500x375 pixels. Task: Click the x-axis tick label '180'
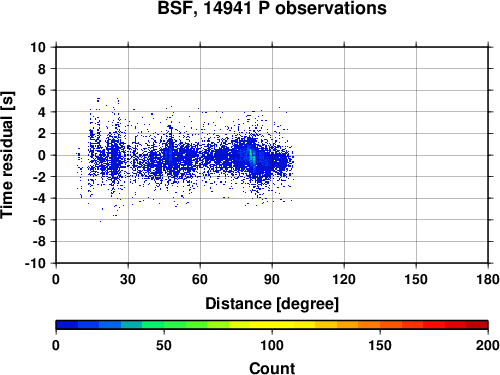point(488,279)
